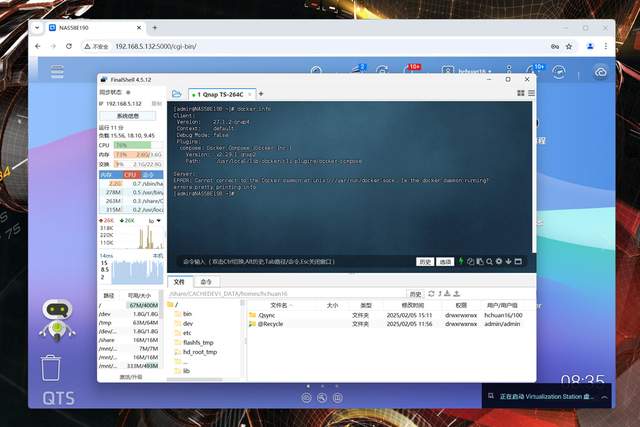Open the QTS main menu hamburger

pyautogui.click(x=58, y=72)
